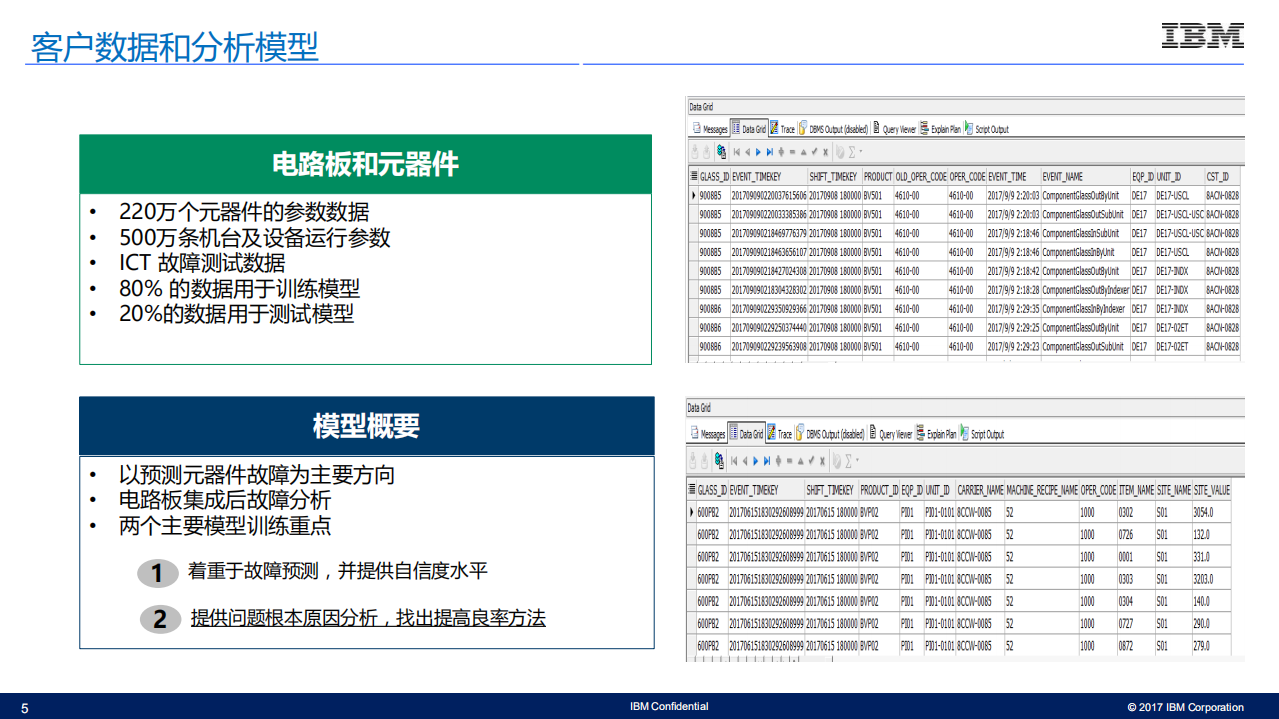Image resolution: width=1279 pixels, height=719 pixels.
Task: Select the Data Grid tab icon
Action: click(735, 129)
